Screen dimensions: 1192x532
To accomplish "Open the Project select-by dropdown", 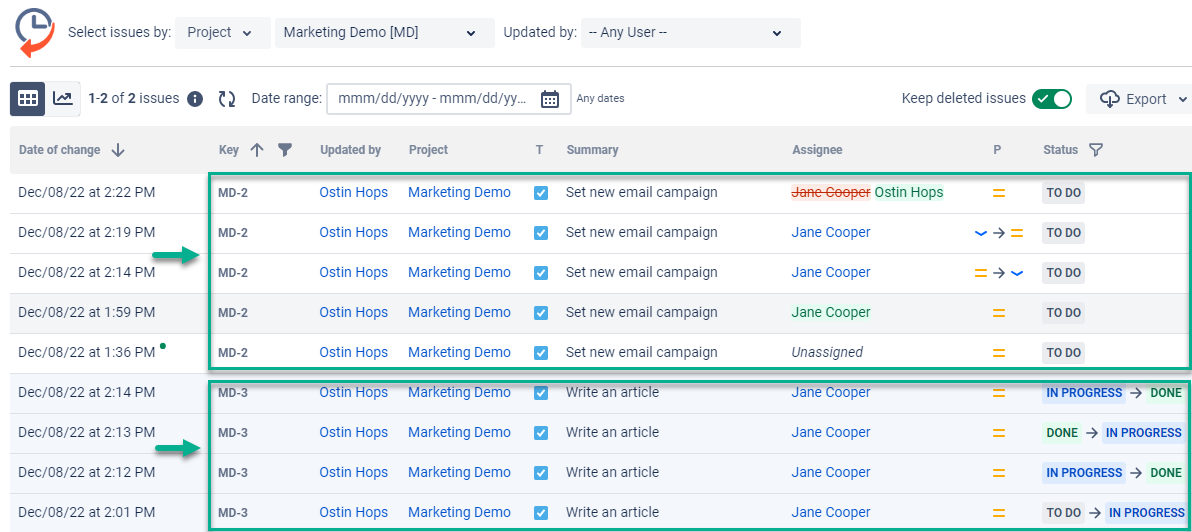I will [x=221, y=32].
